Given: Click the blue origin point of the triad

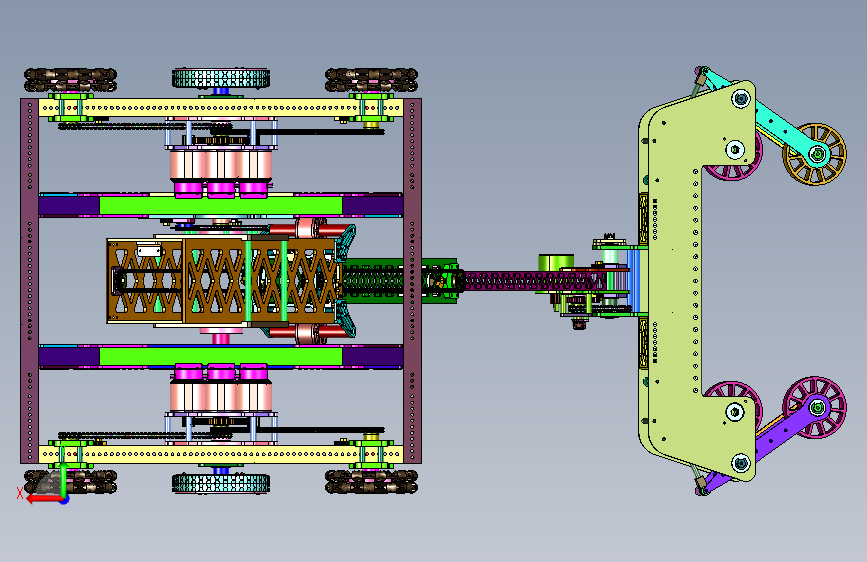Looking at the screenshot, I should click(65, 500).
